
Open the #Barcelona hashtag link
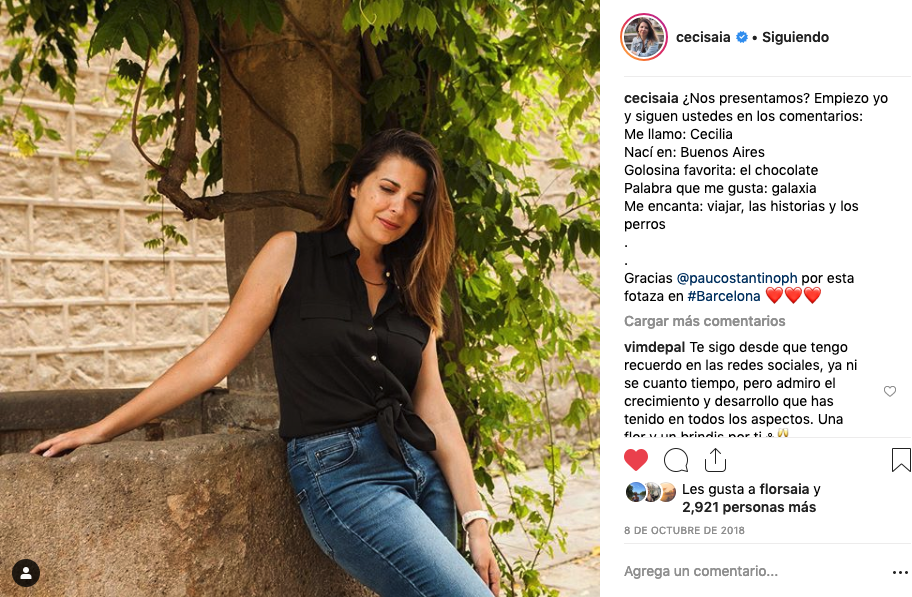coord(724,296)
